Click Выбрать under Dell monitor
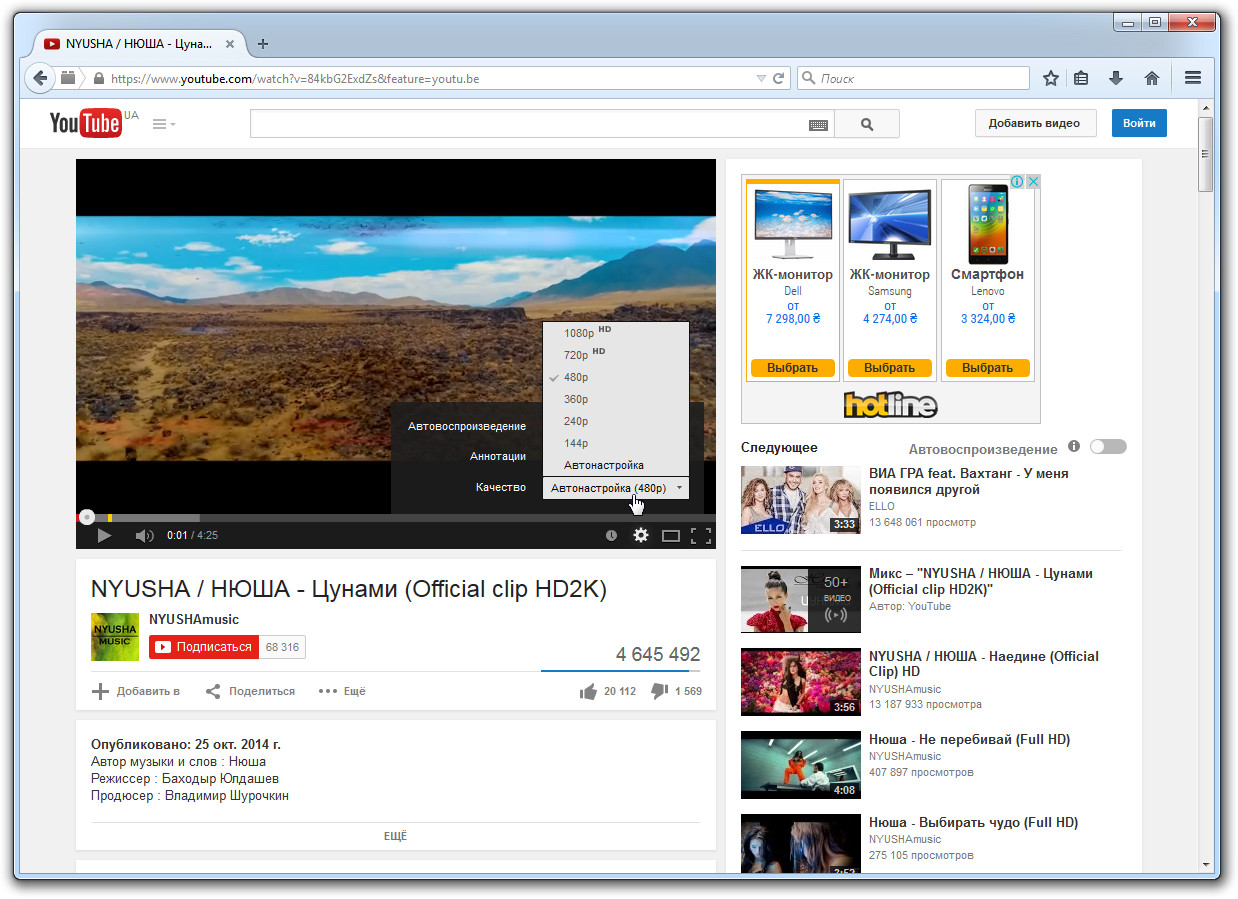This screenshot has height=899, width=1238. 792,368
